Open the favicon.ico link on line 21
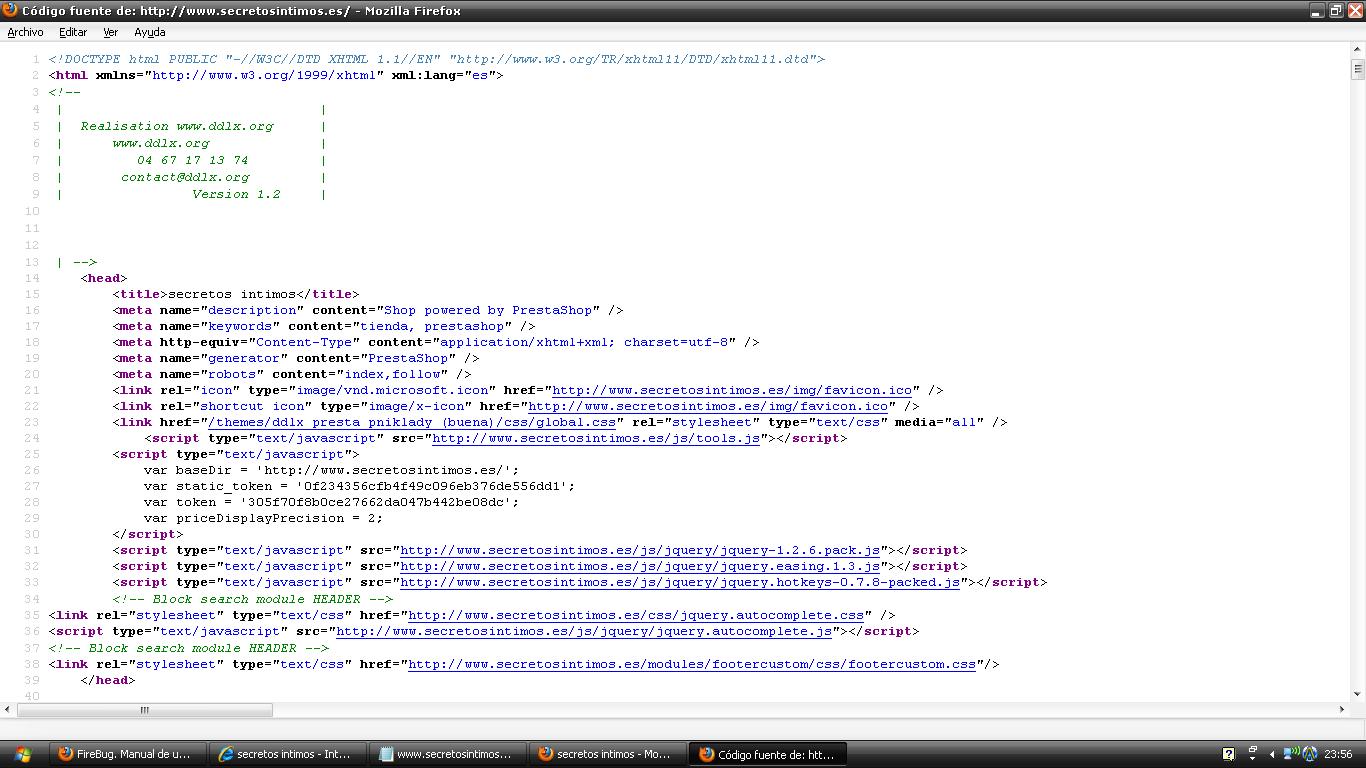1366x768 pixels. [732, 390]
